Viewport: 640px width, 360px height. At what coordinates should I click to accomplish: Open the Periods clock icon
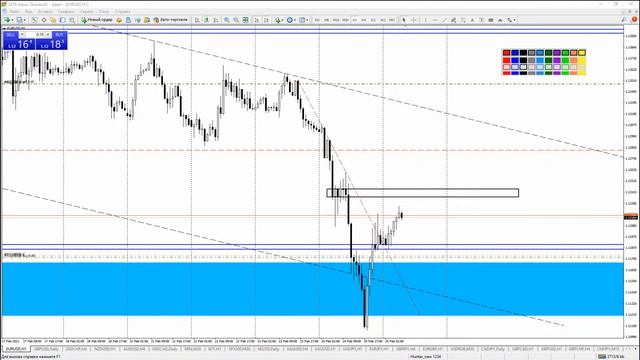click(289, 20)
